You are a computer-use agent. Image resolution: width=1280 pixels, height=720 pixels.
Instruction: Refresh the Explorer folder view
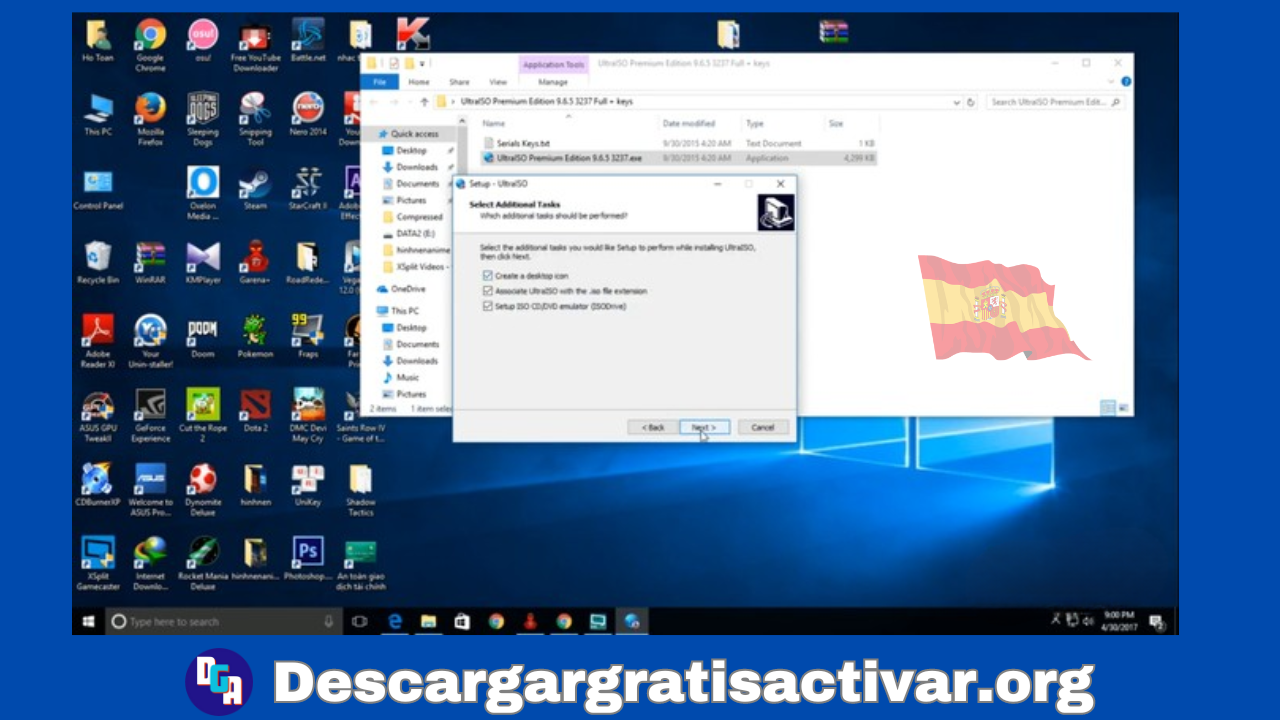pyautogui.click(x=971, y=102)
